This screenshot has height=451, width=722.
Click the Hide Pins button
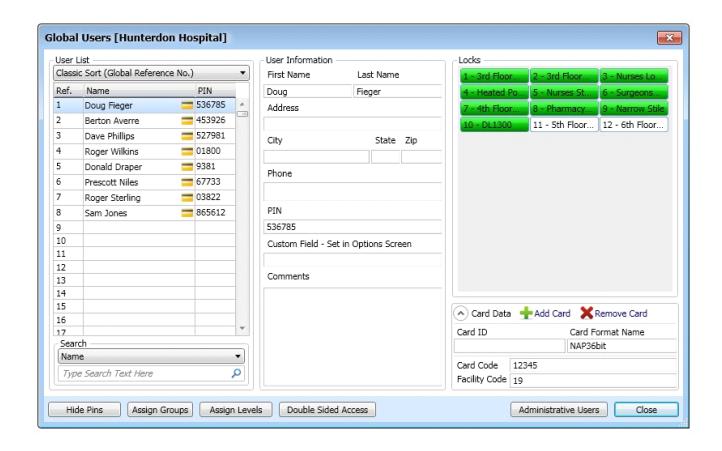pos(84,410)
